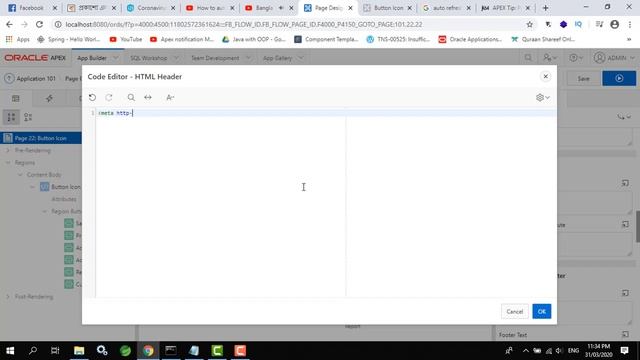Select group by component type icon
This screenshot has height=360, width=640.
28,118
